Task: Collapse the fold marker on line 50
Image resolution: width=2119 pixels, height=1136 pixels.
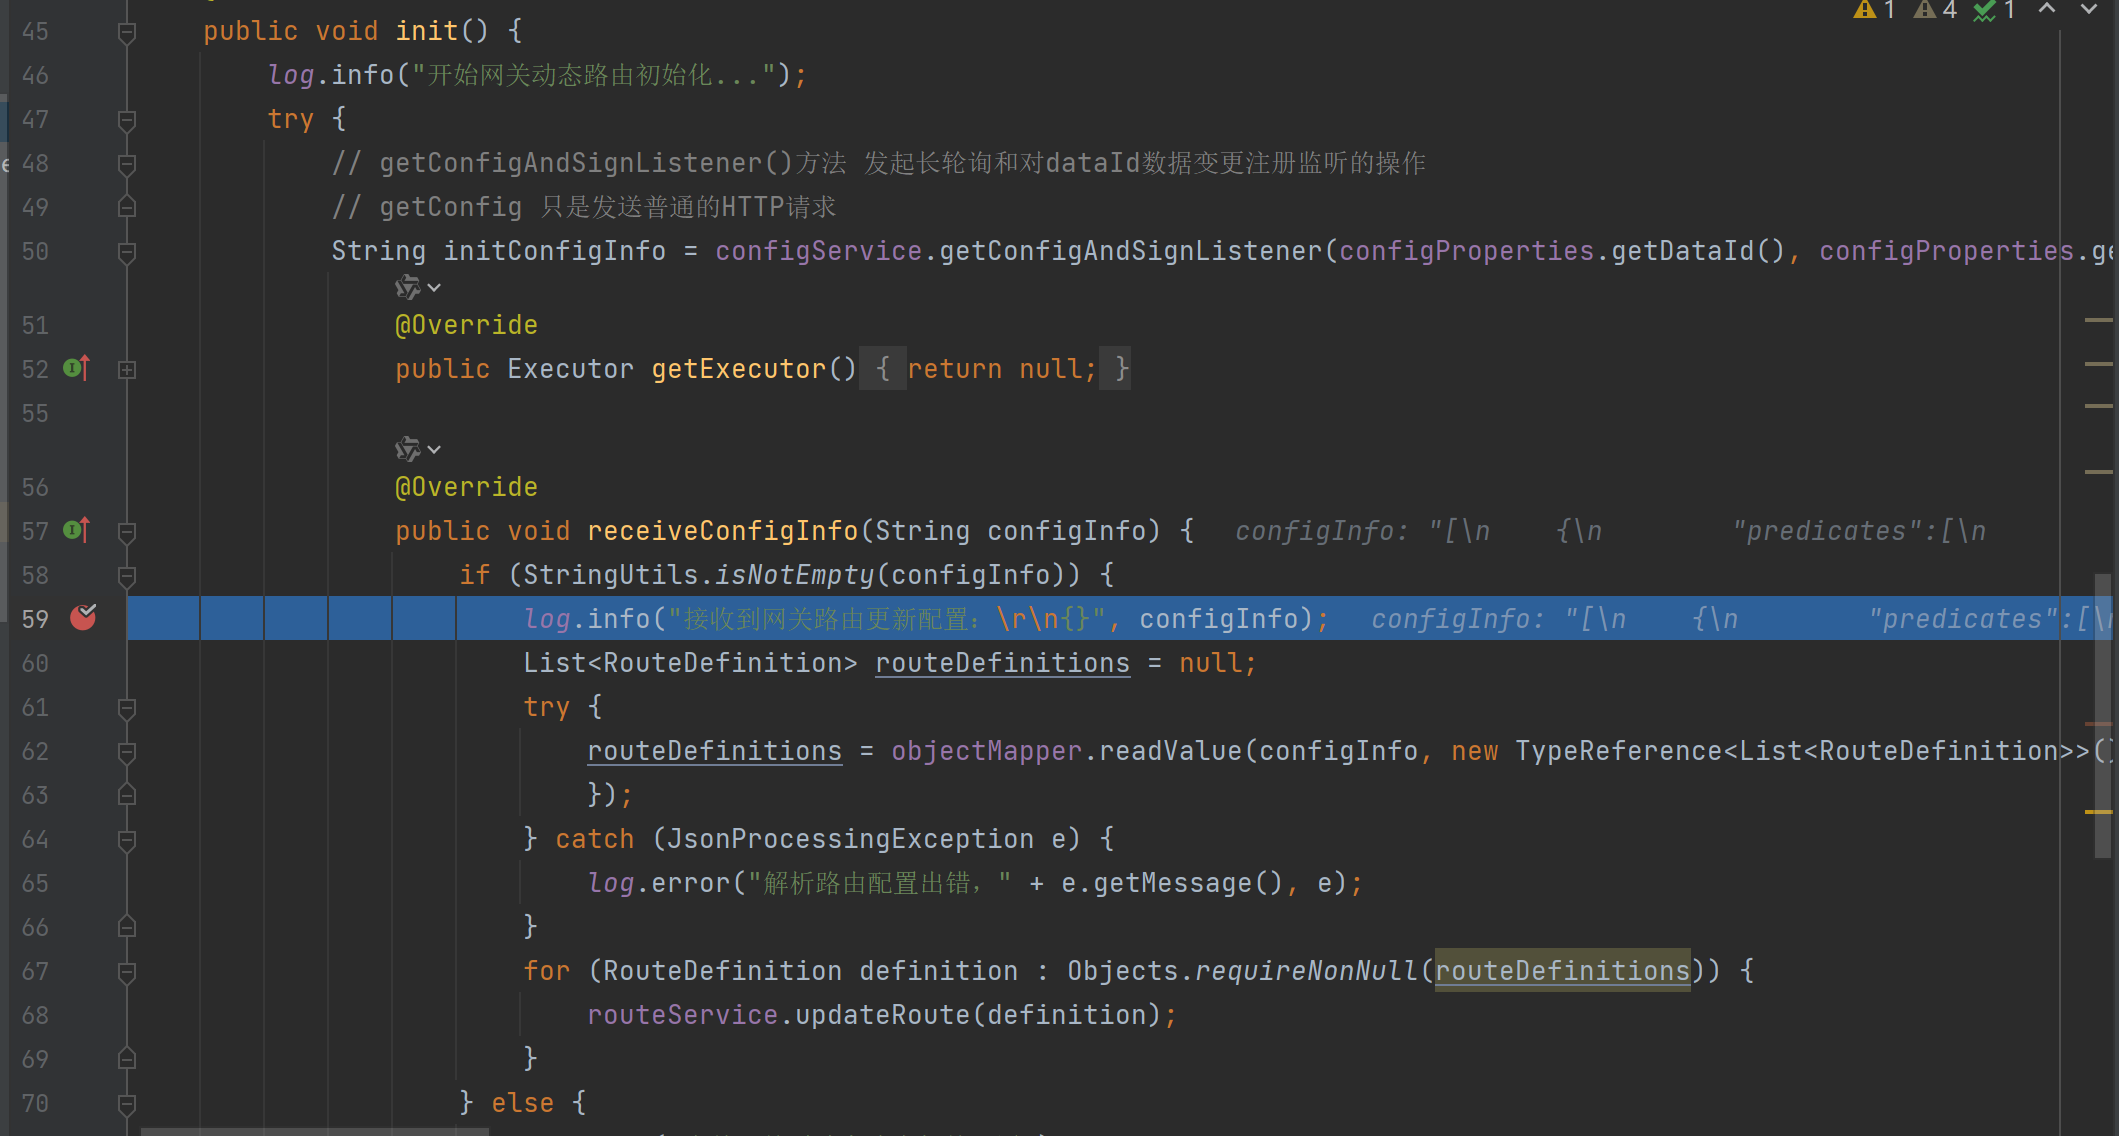Action: [x=127, y=252]
